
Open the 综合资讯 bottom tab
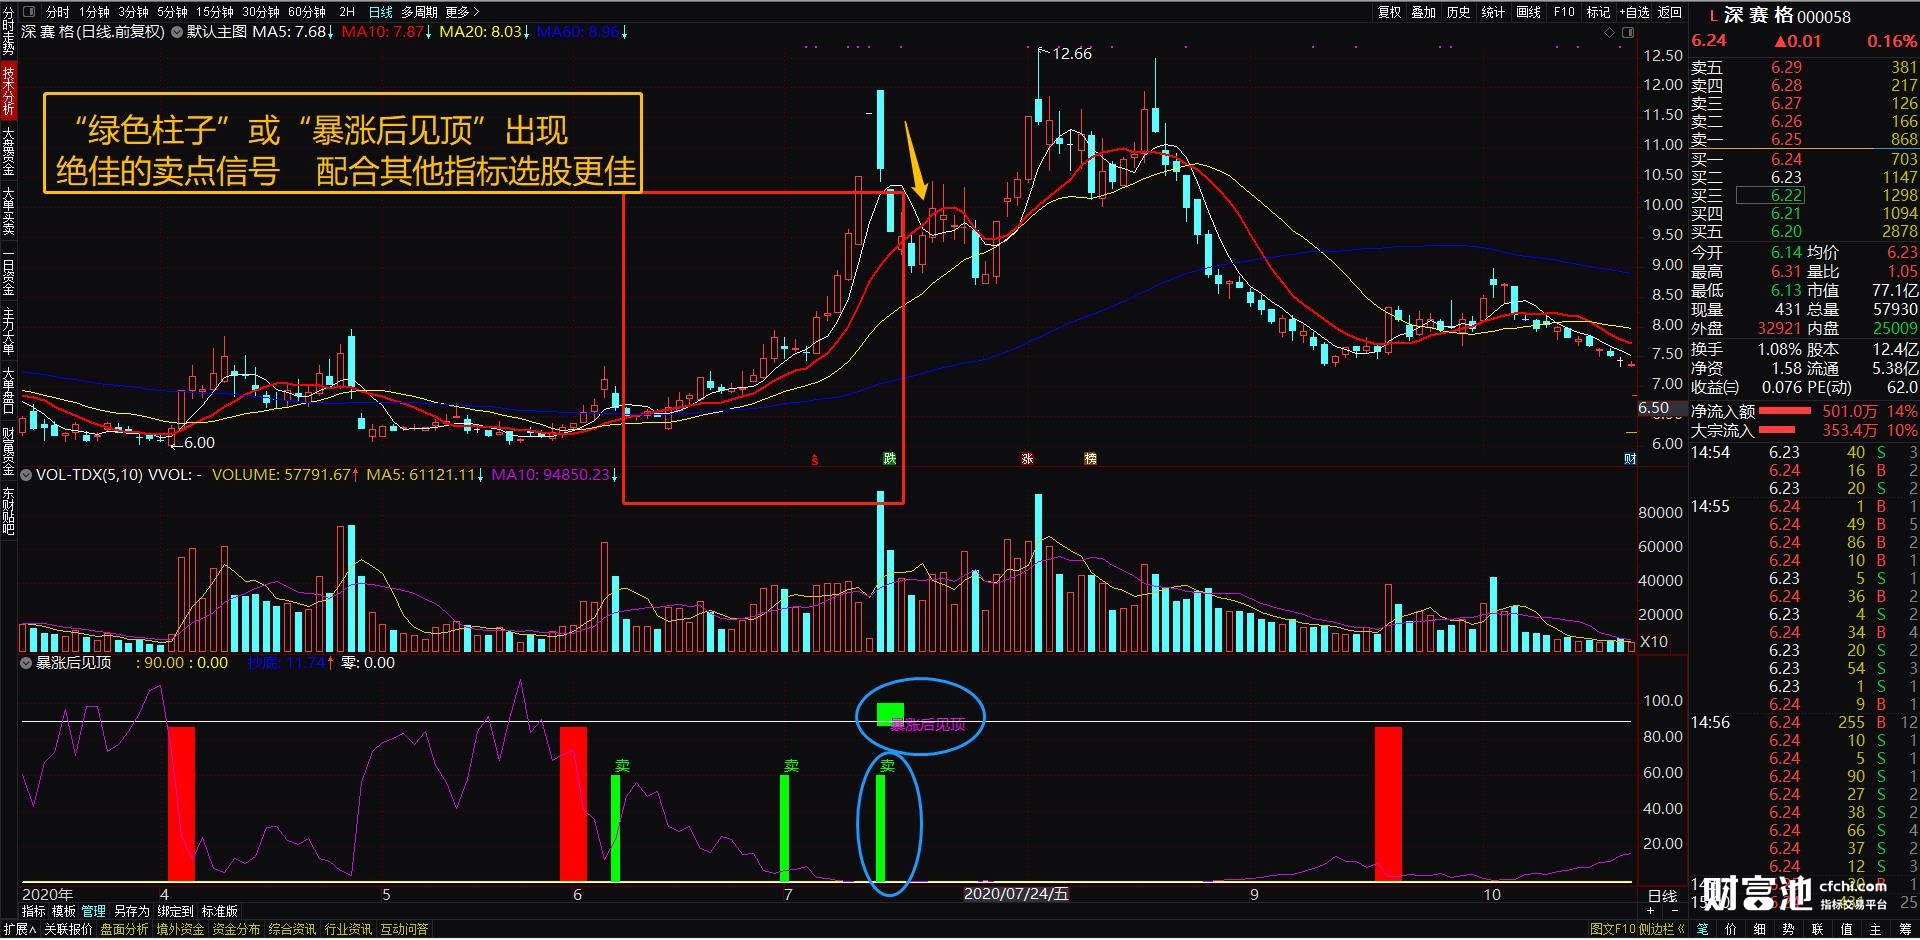tap(292, 930)
